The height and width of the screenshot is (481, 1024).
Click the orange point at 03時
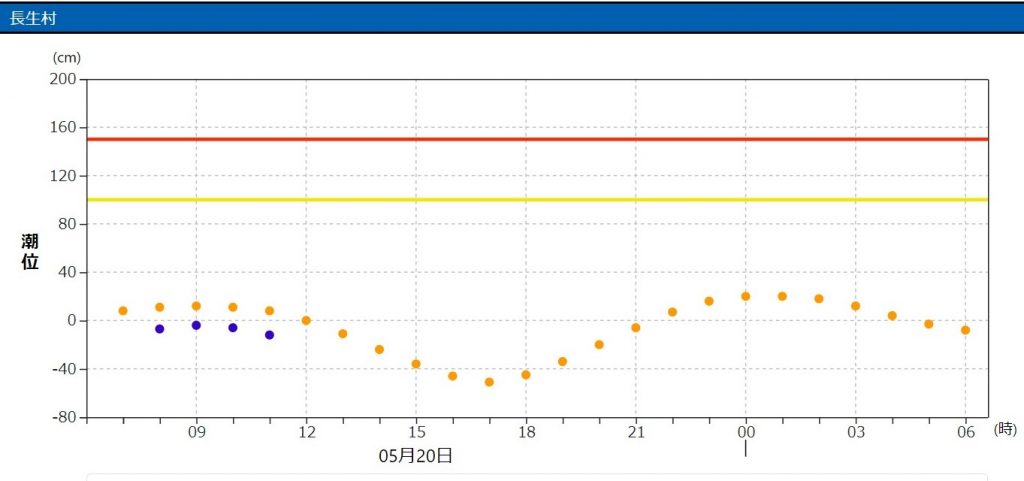click(x=856, y=306)
